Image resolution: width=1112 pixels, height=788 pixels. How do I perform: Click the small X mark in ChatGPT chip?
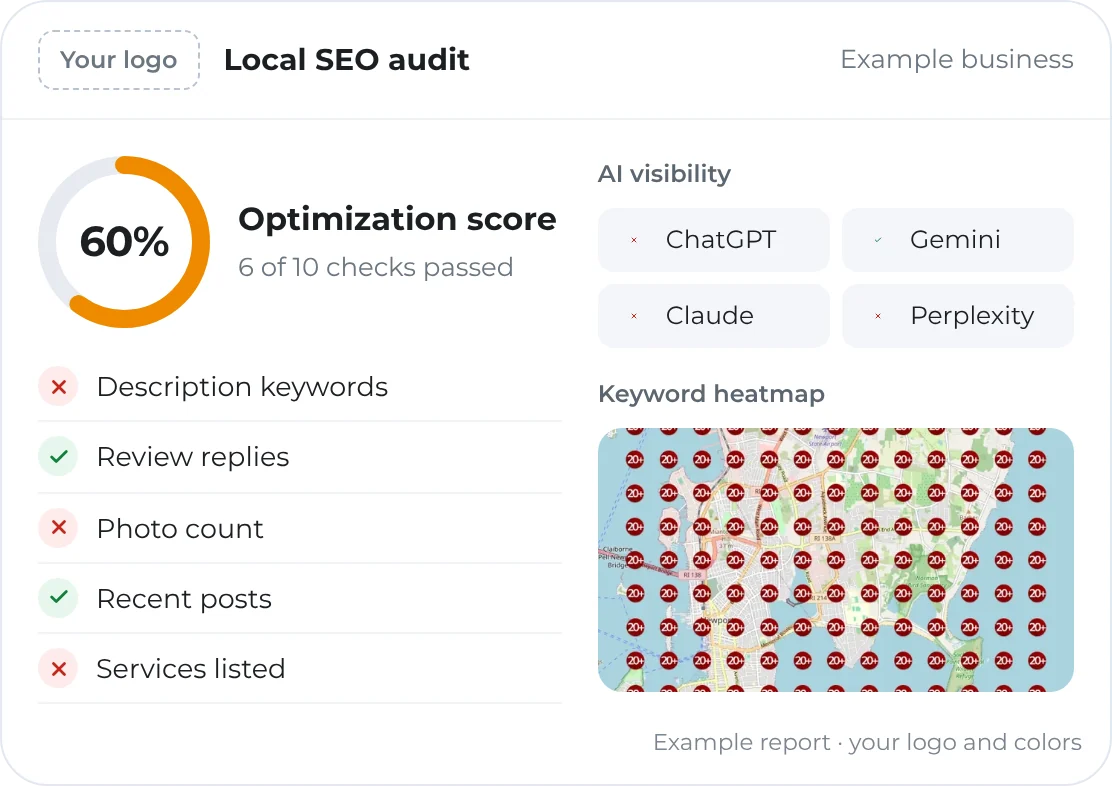point(634,240)
